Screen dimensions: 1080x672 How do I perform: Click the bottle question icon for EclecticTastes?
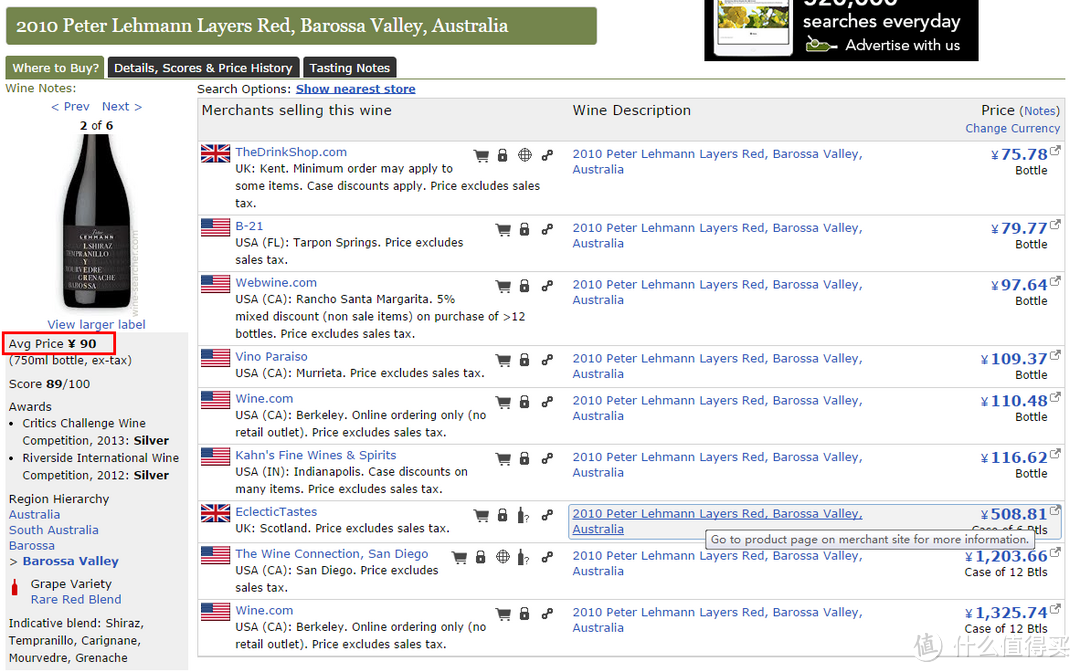523,516
